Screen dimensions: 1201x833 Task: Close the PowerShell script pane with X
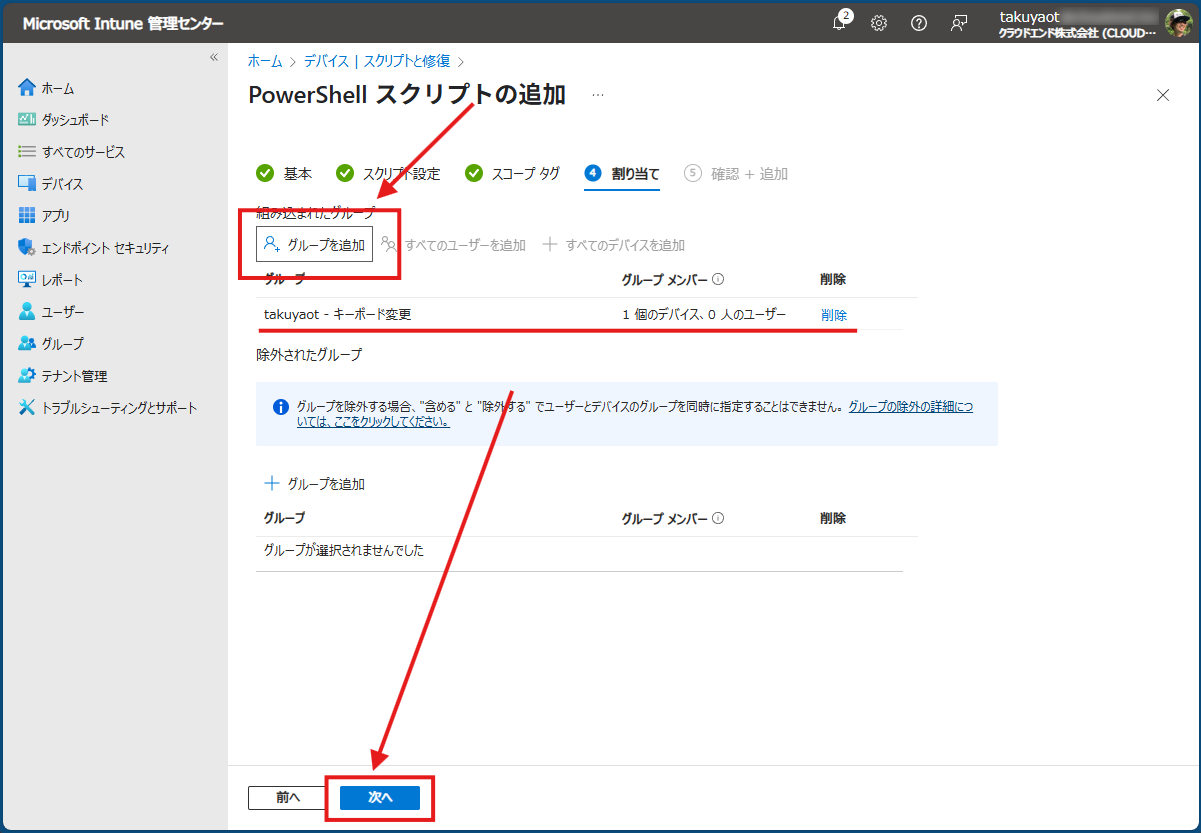pos(1163,95)
